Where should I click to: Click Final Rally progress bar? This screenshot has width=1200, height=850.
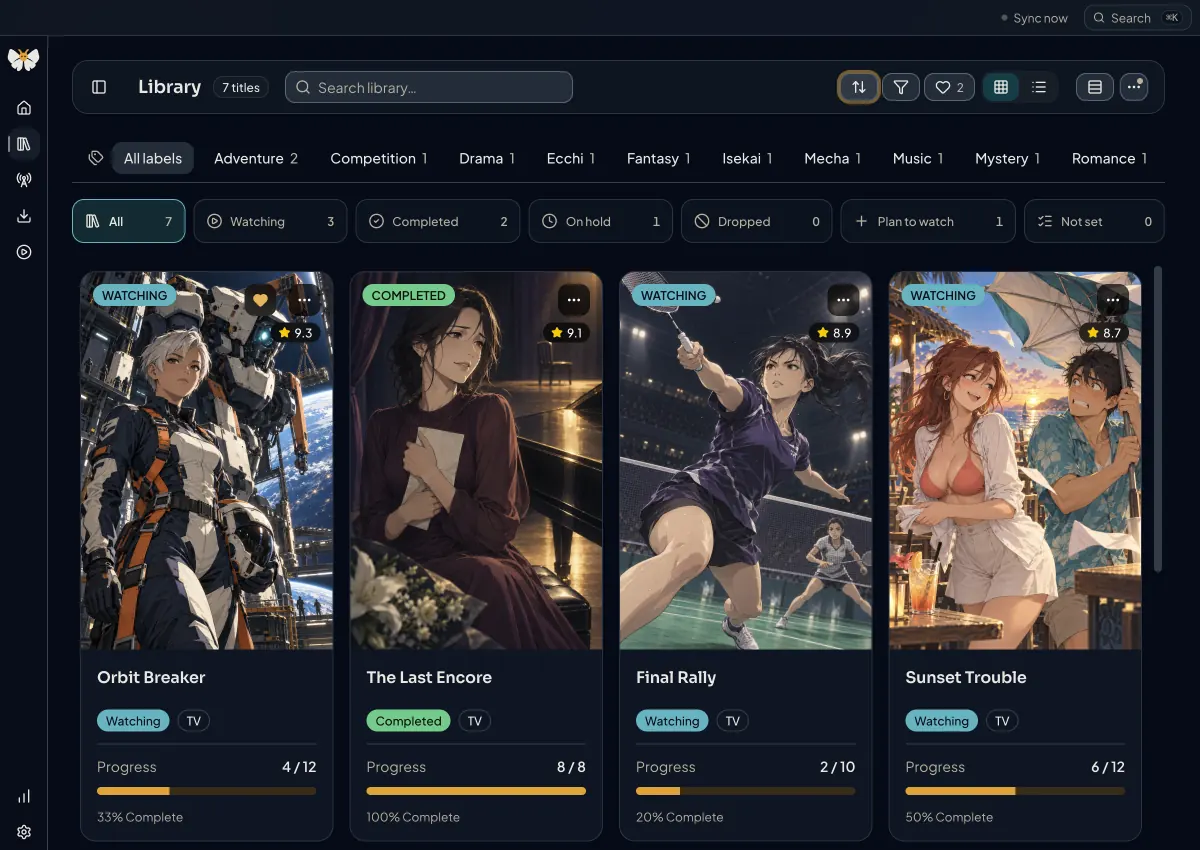click(746, 791)
